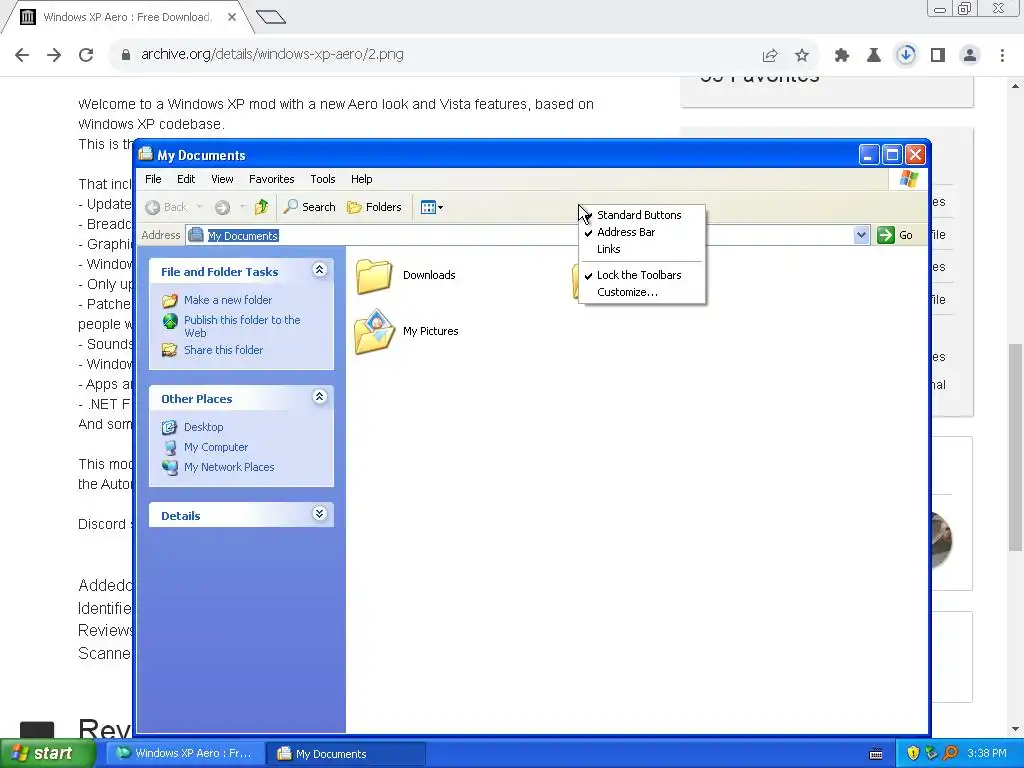Click the Chrome forward arrow
The height and width of the screenshot is (768, 1024).
pyautogui.click(x=54, y=55)
